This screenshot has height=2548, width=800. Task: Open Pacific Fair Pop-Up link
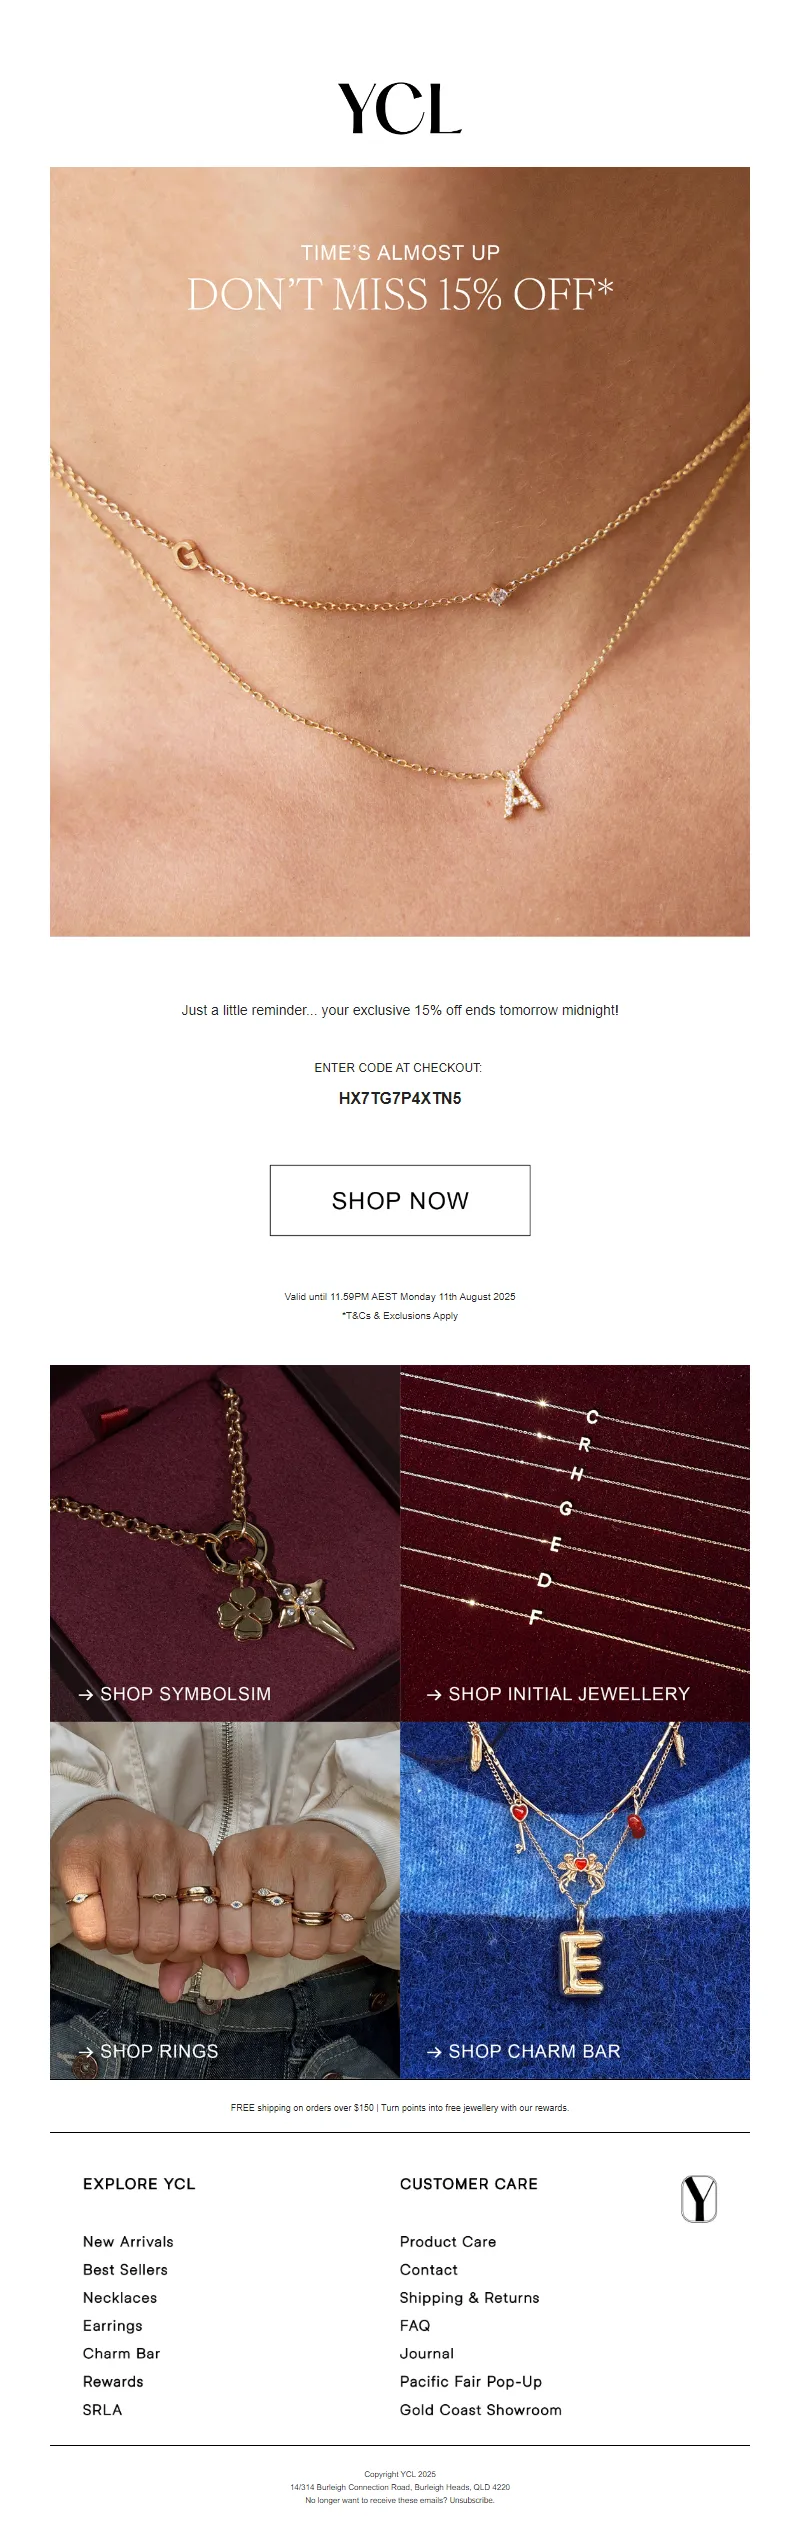click(x=471, y=2381)
